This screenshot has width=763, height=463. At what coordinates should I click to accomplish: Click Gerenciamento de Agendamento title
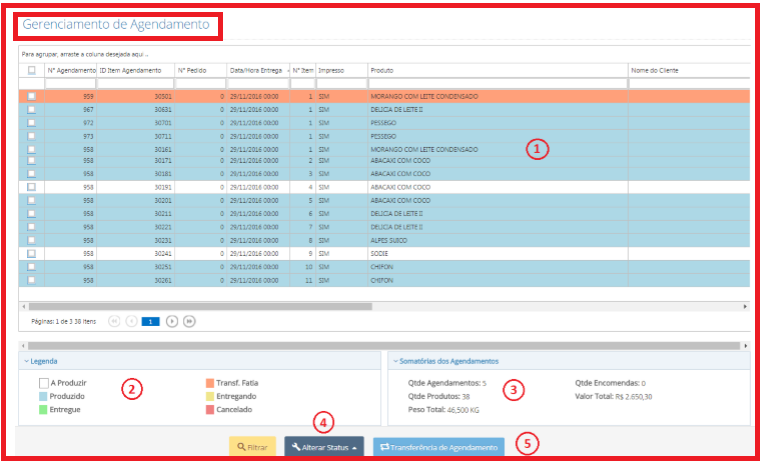pos(116,25)
